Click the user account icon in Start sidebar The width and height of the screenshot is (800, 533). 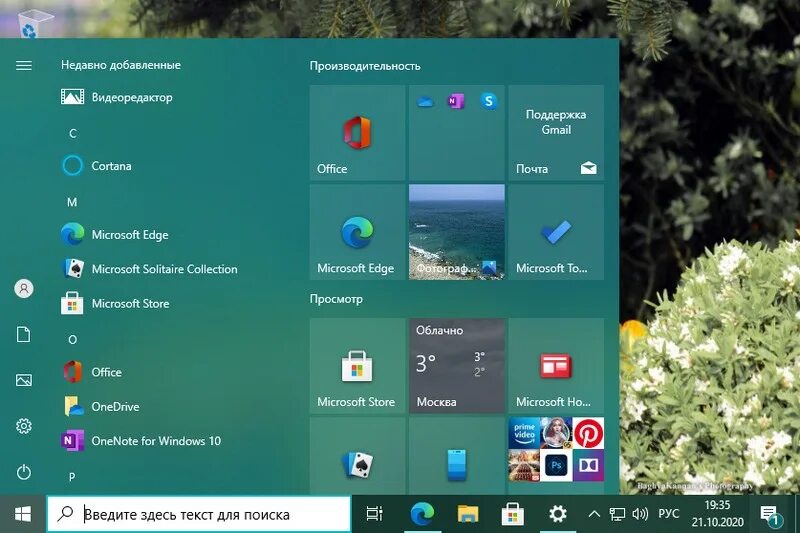point(23,289)
